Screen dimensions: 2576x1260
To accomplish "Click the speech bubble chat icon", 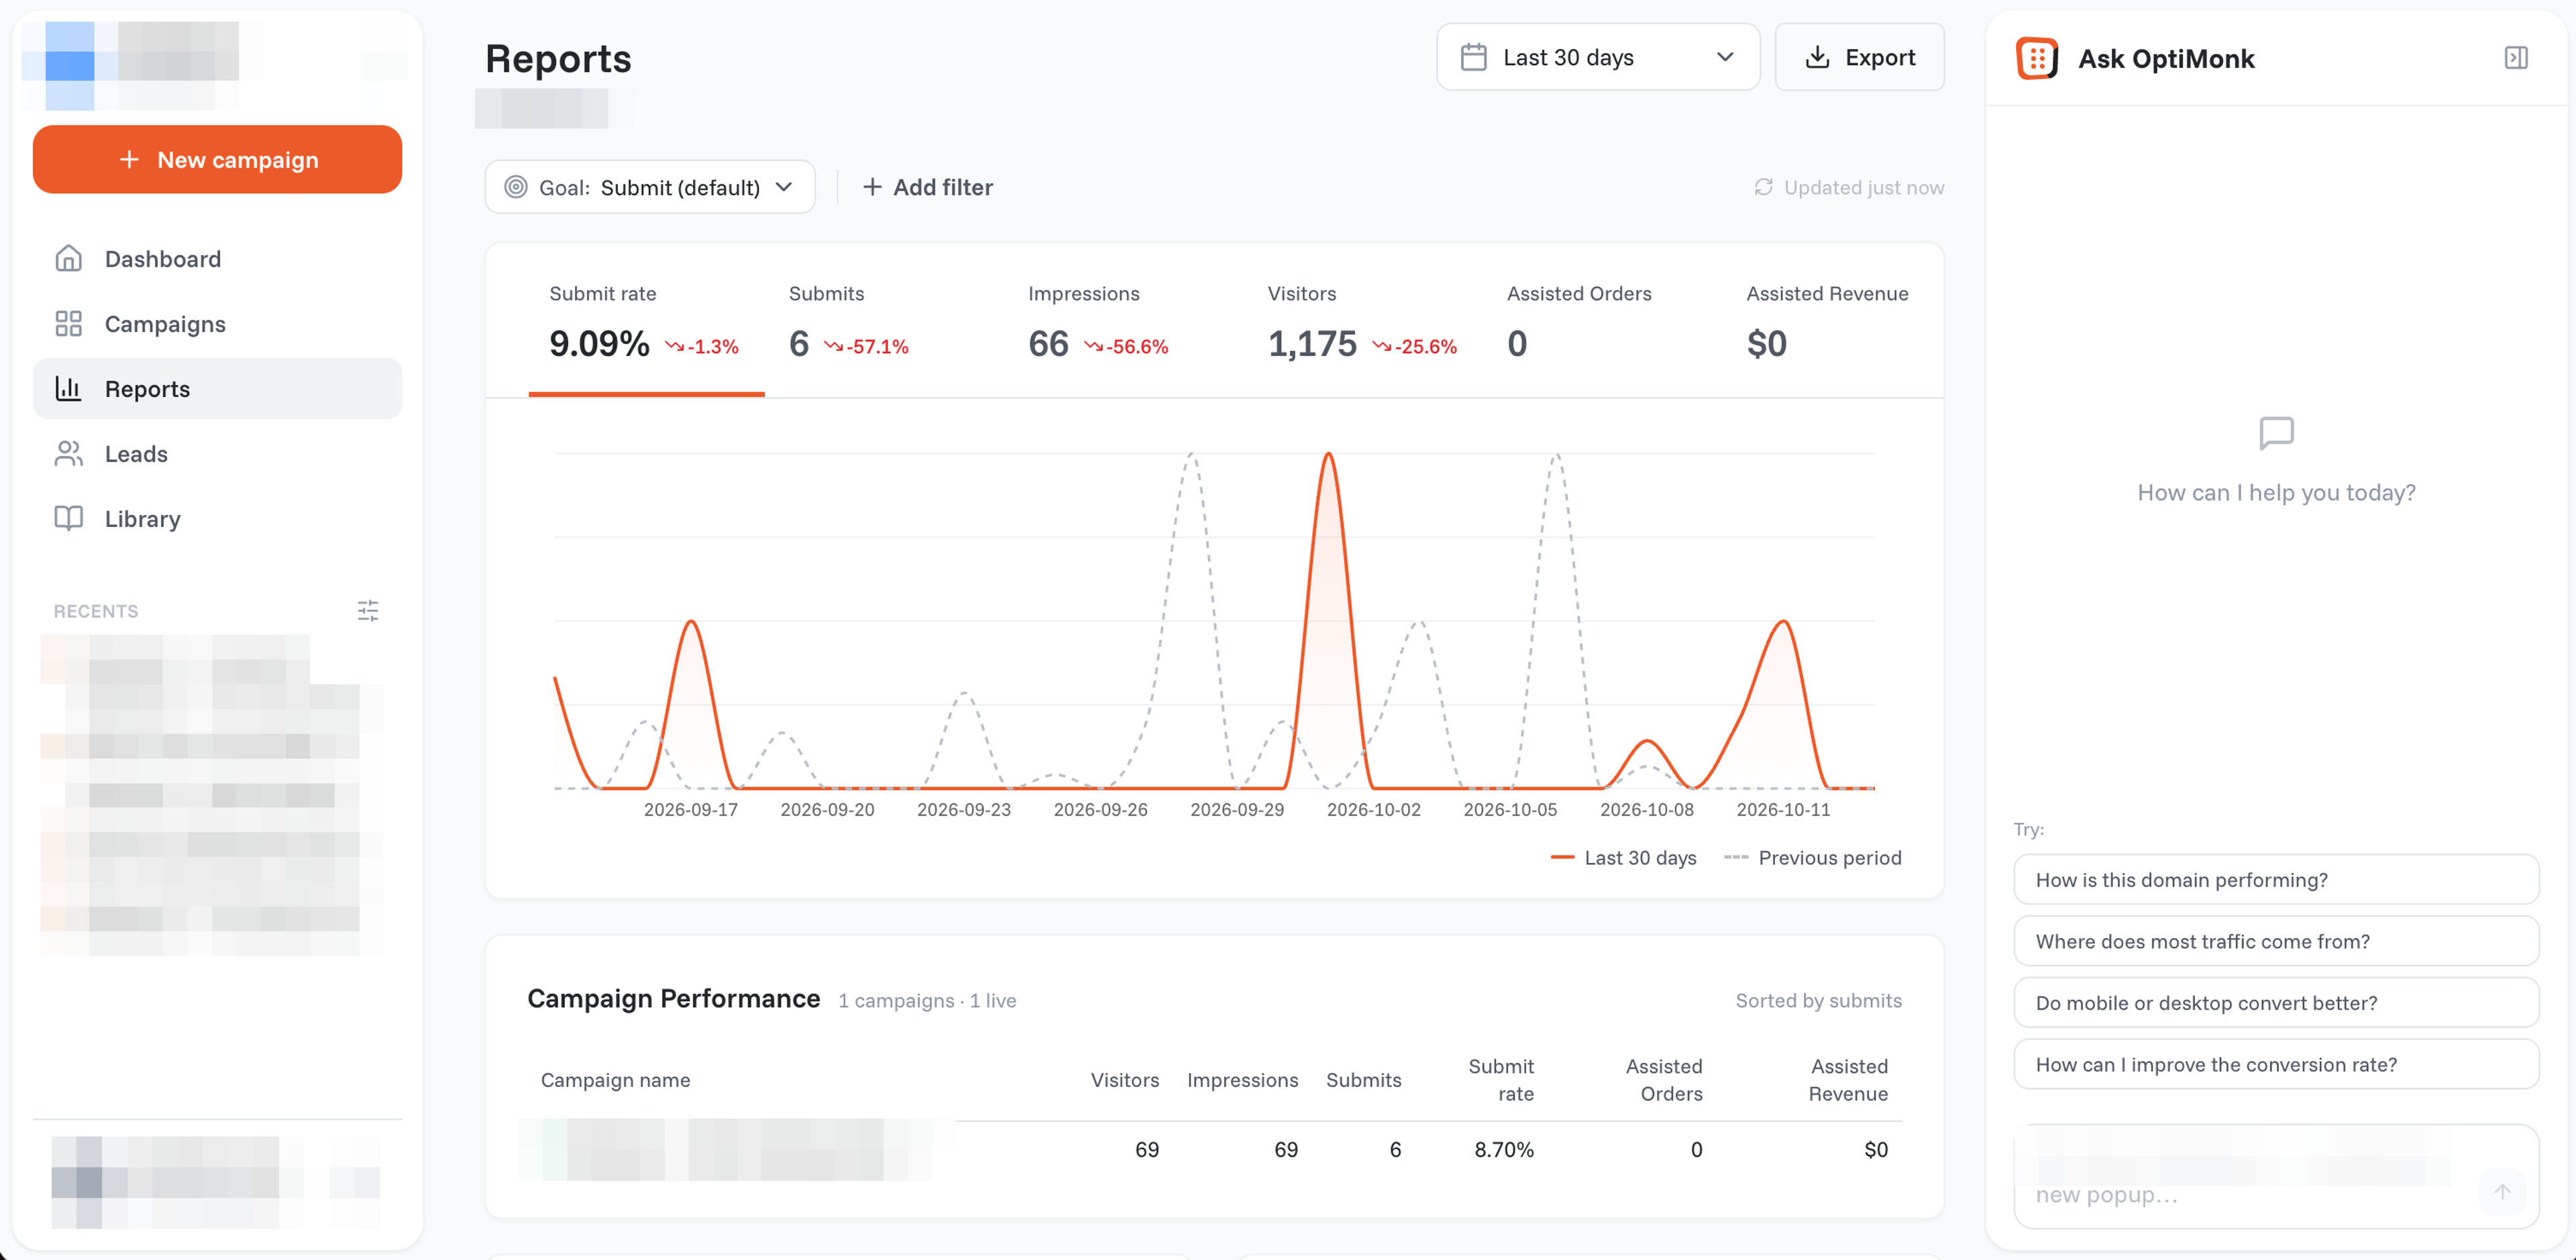I will (2276, 433).
